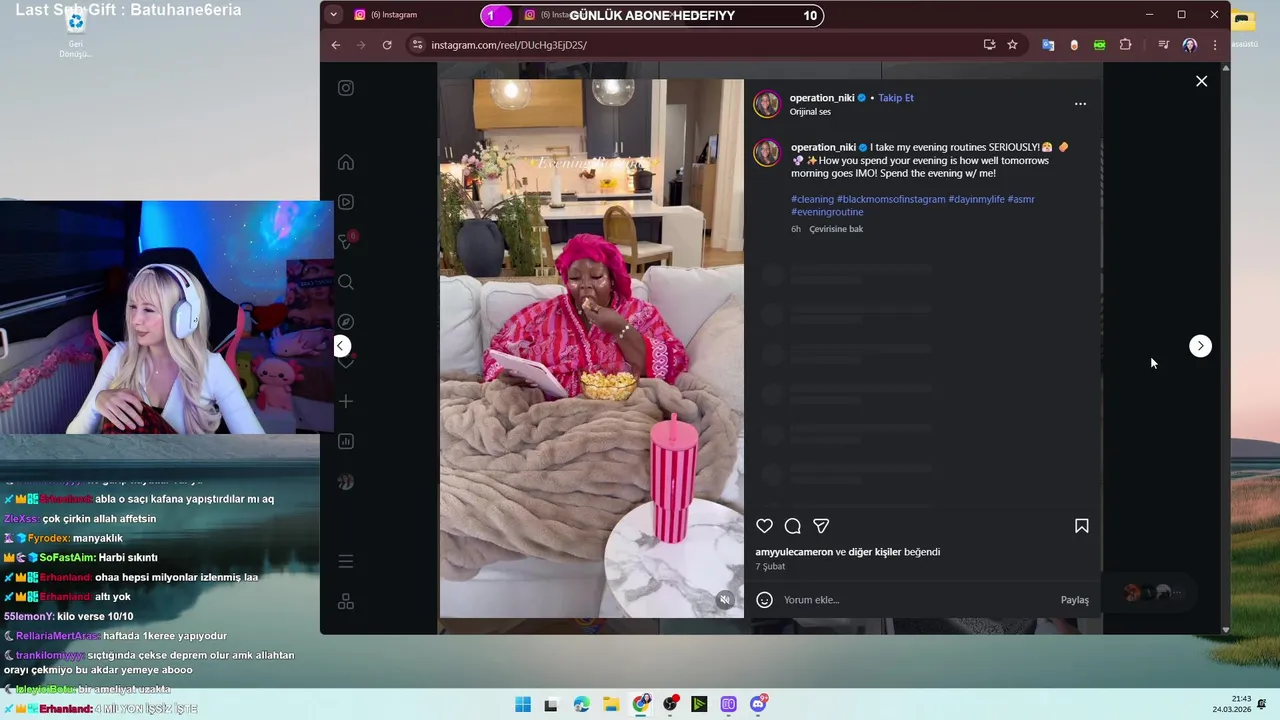Open Chrome media control icon
This screenshot has width=1280, height=720.
pyautogui.click(x=1163, y=45)
